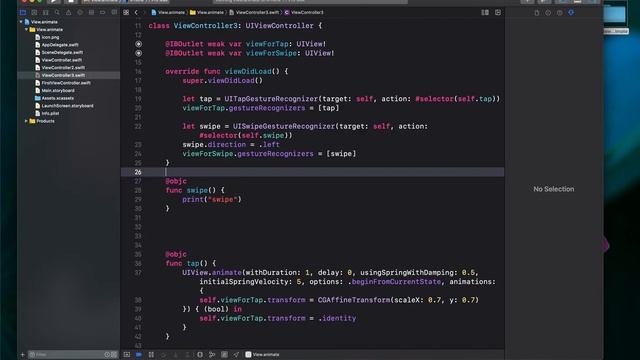Open the Symbol navigator tab

coord(46,13)
